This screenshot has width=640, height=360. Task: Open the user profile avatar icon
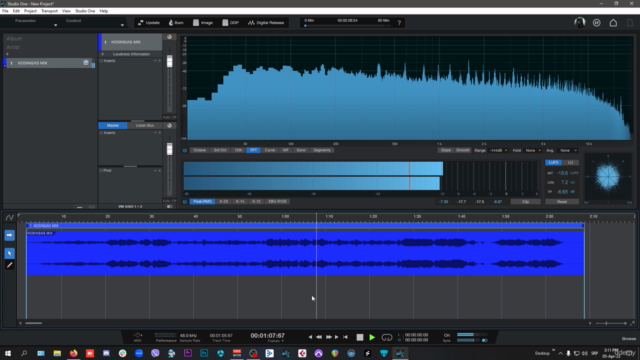click(579, 23)
